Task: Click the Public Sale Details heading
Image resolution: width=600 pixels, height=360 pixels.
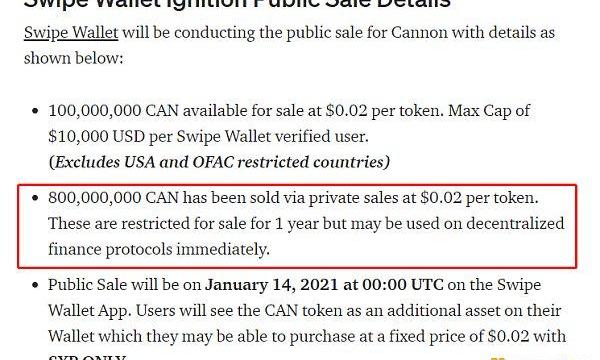Action: pos(237,4)
